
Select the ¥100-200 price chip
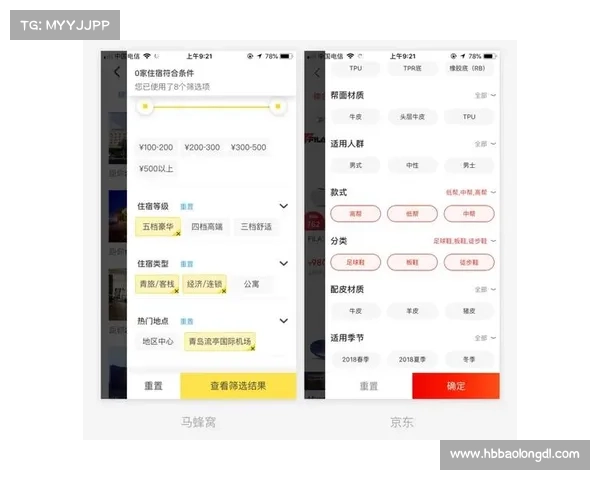156,147
